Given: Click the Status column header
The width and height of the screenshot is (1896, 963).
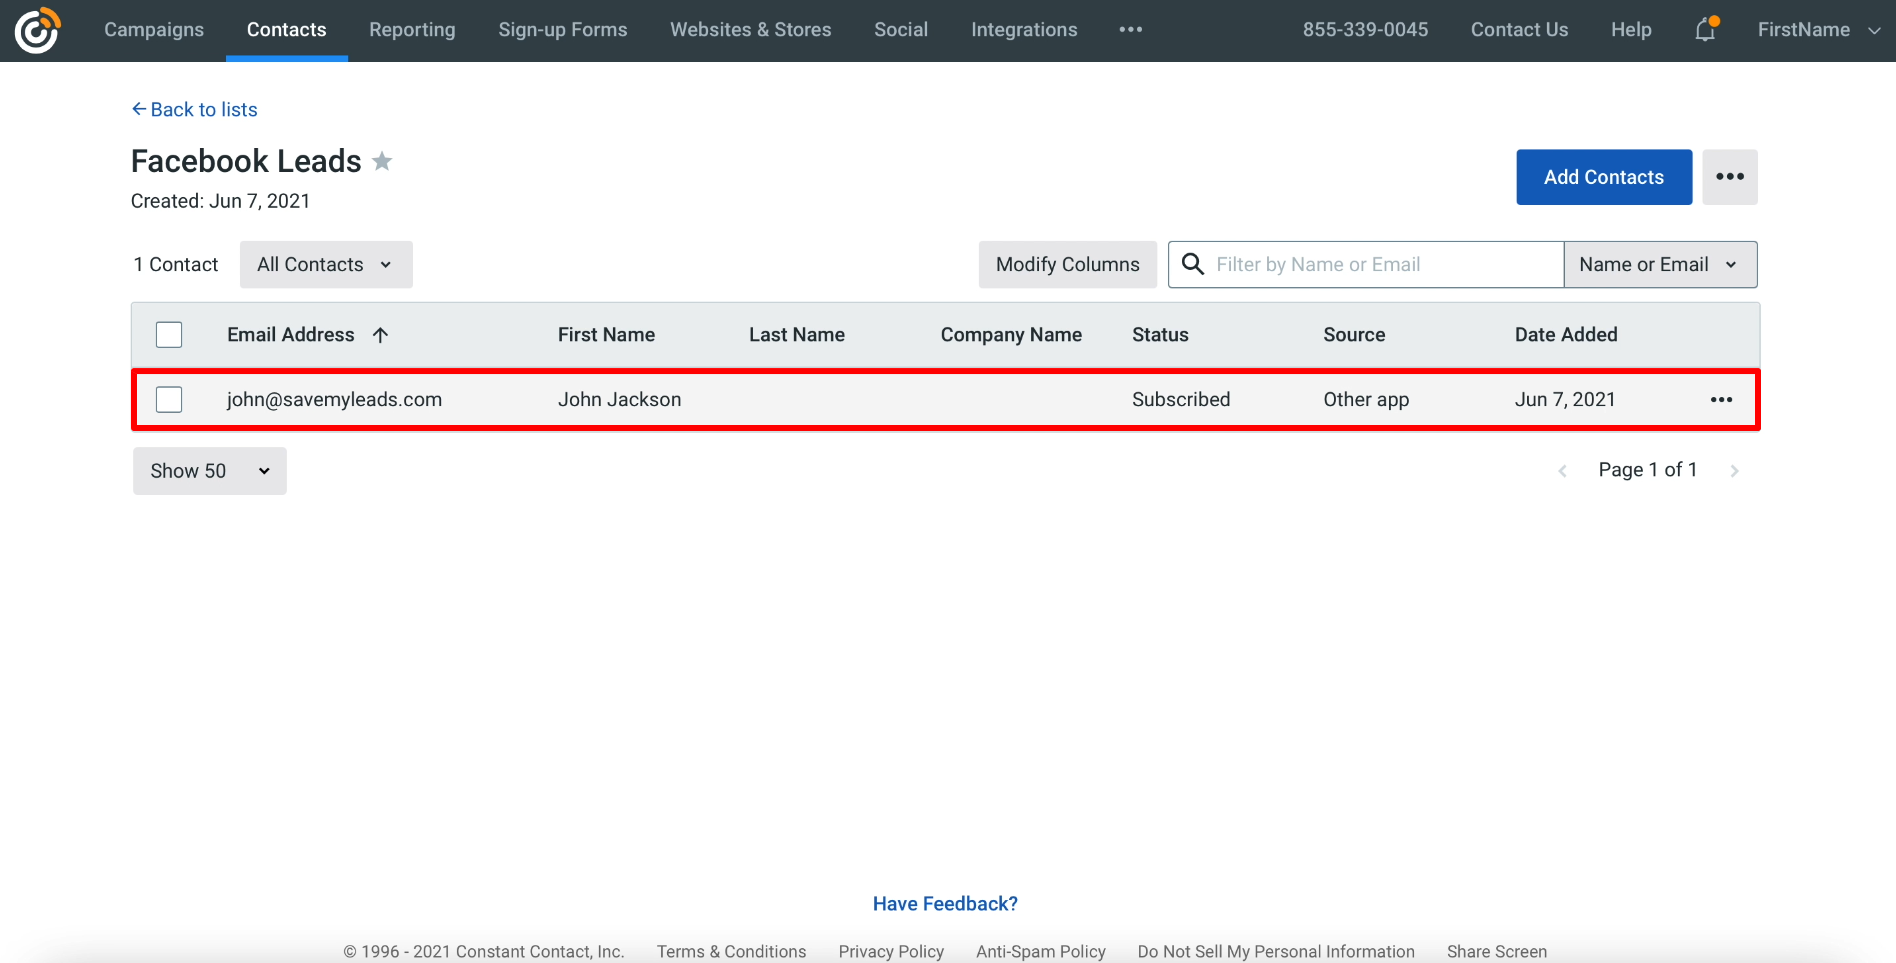Looking at the screenshot, I should (x=1160, y=335).
